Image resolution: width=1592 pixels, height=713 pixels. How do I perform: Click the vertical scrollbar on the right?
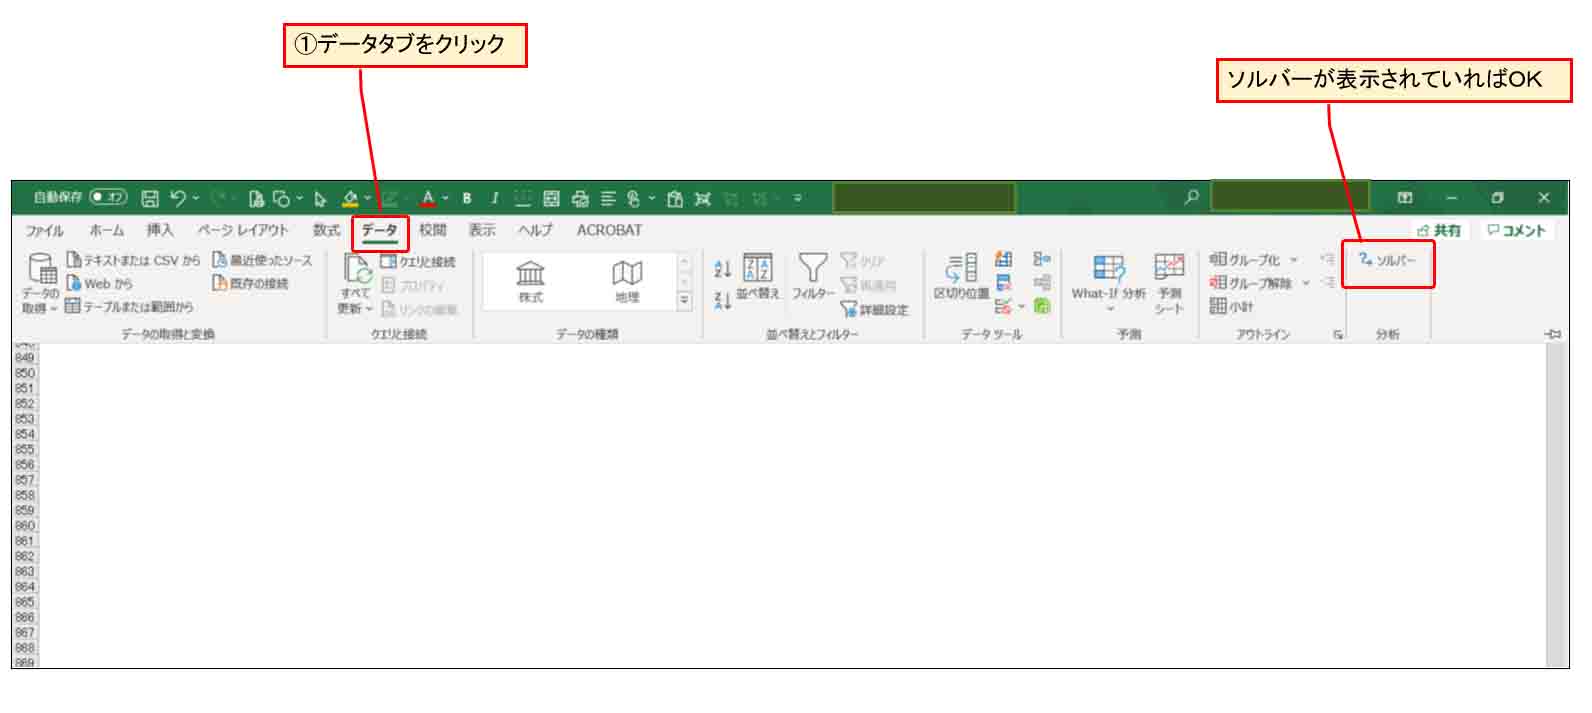point(1556,500)
